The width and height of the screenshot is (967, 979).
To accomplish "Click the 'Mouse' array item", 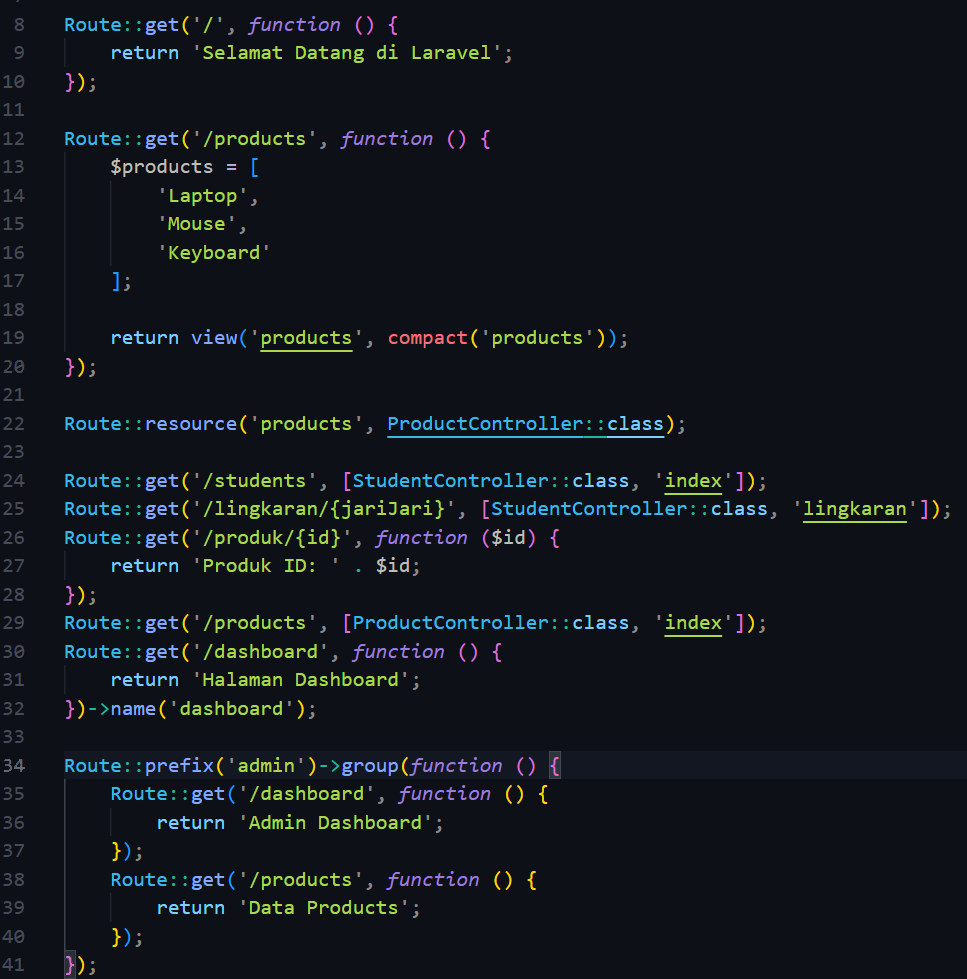I will point(197,224).
